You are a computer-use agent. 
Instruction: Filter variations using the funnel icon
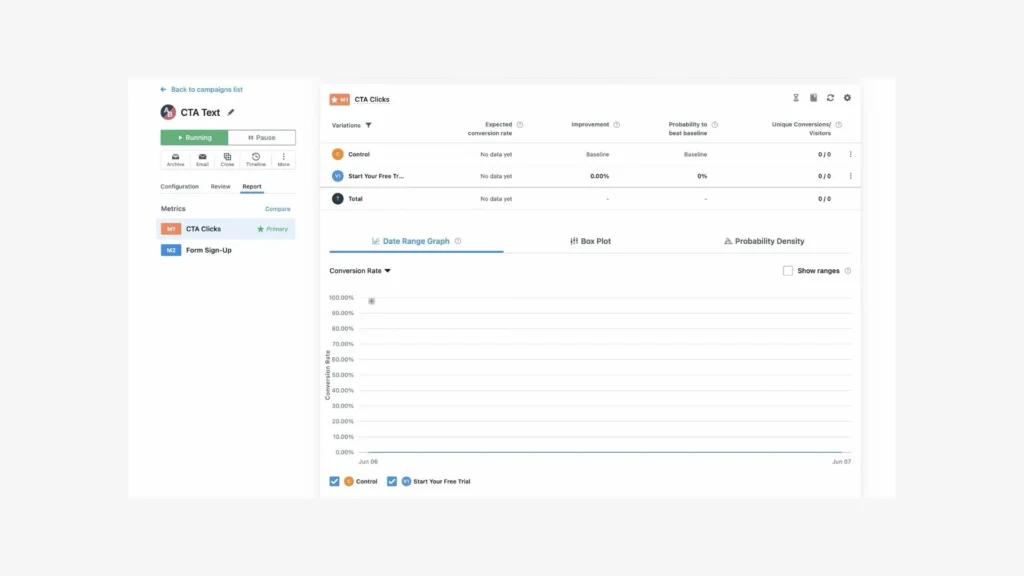pos(368,125)
